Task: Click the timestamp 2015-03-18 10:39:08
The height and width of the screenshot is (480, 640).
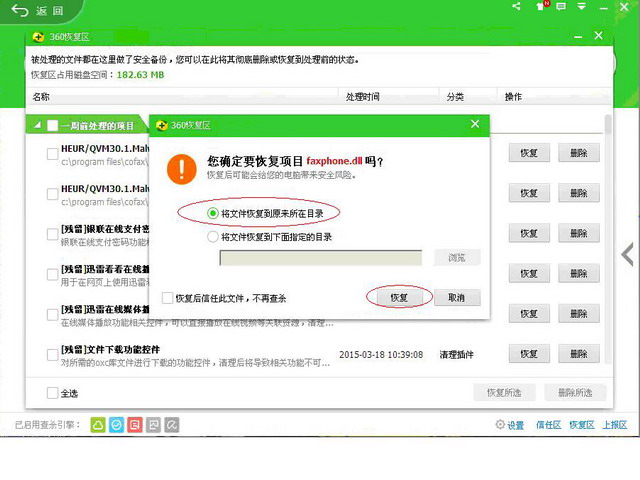Action: [381, 354]
